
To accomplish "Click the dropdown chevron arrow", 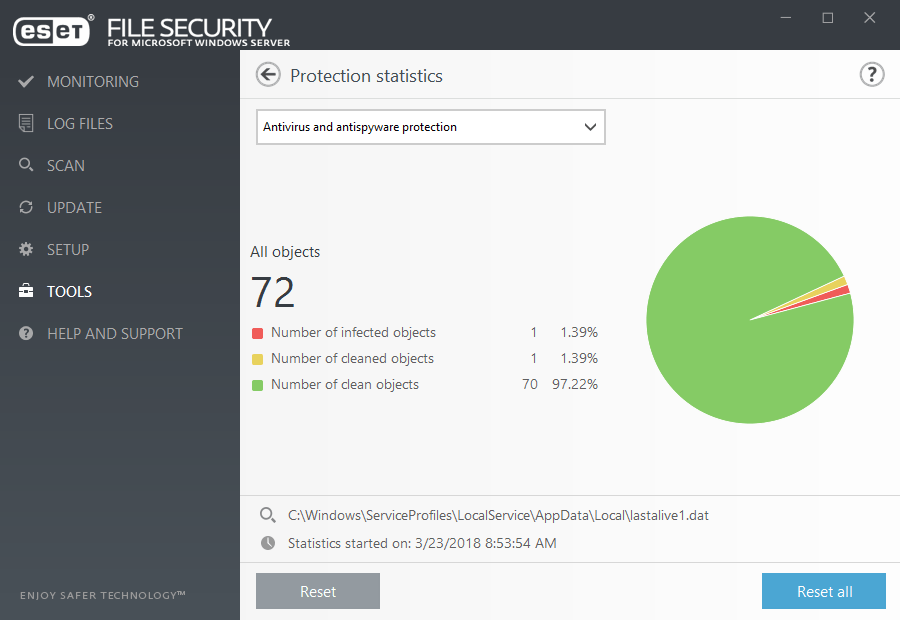I will [x=590, y=127].
